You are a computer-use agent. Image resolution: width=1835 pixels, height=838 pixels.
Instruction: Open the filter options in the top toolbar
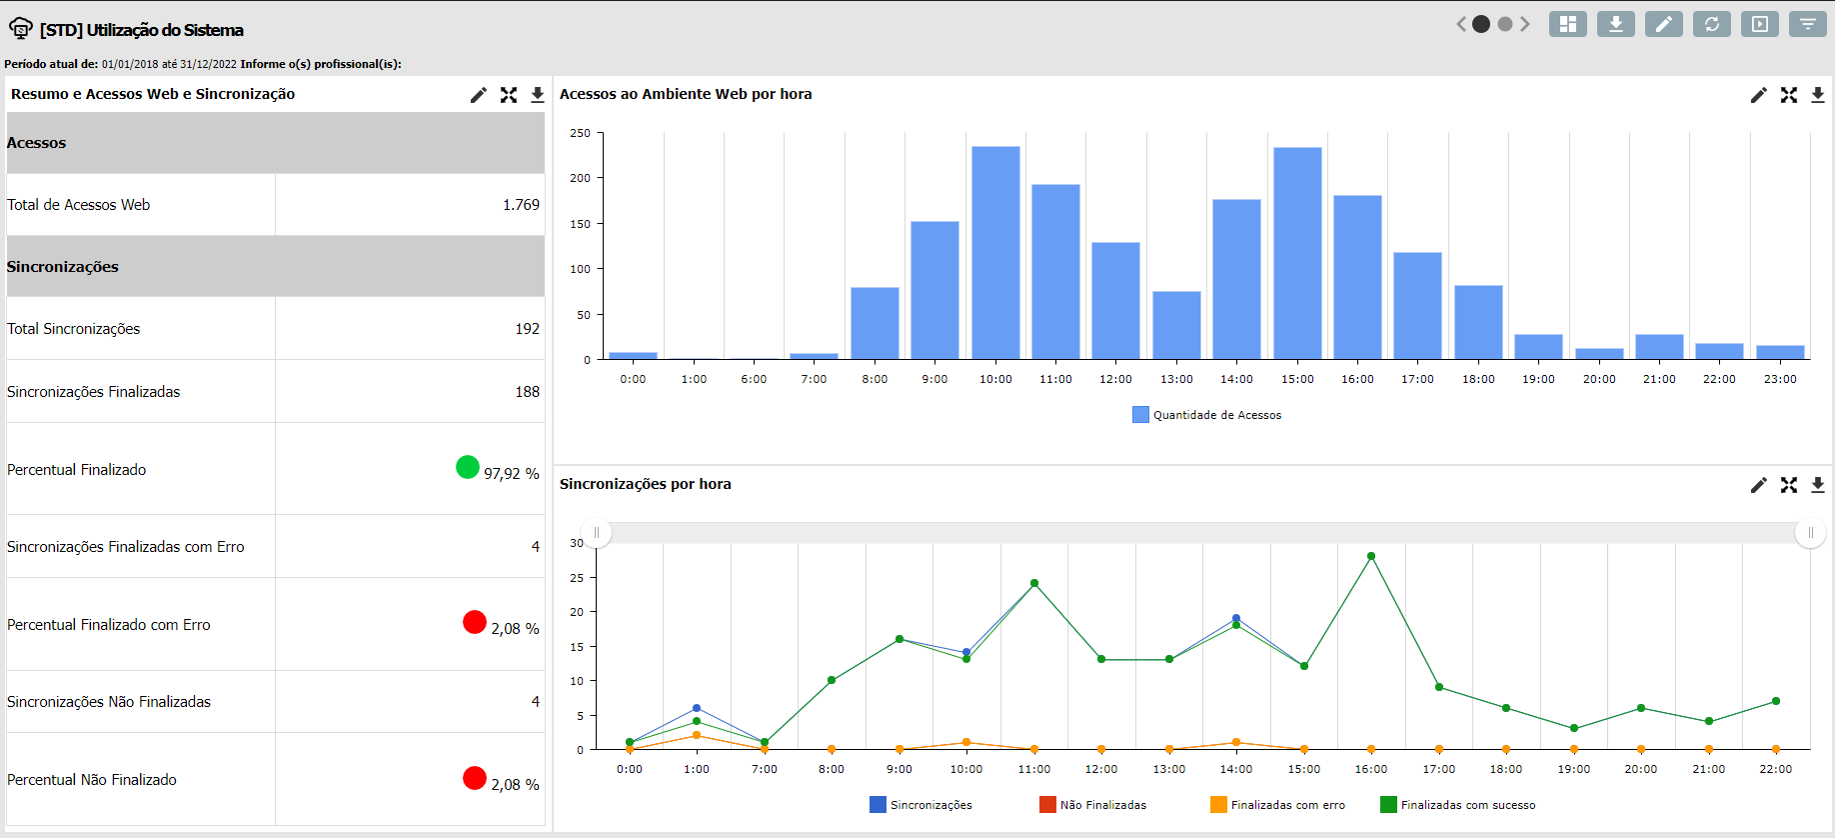(1808, 24)
